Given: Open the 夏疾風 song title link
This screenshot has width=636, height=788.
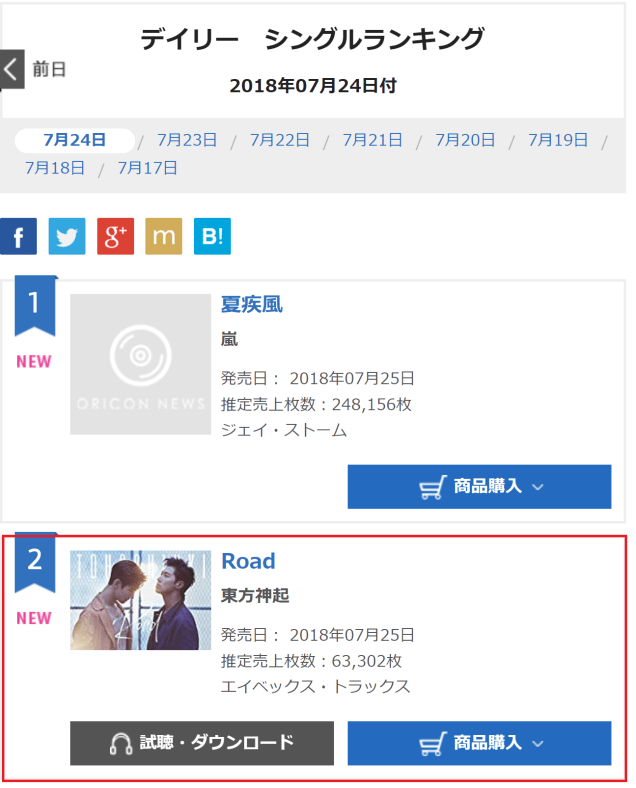Looking at the screenshot, I should pyautogui.click(x=252, y=305).
